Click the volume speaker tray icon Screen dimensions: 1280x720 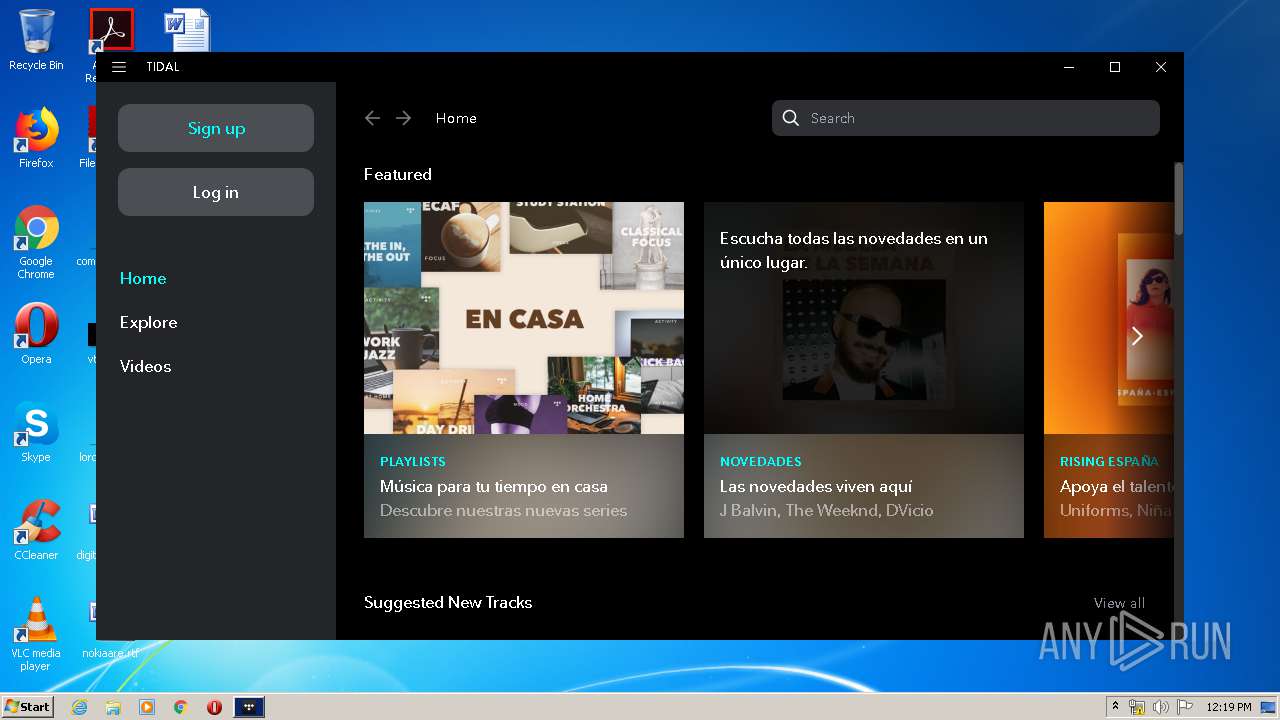1161,707
